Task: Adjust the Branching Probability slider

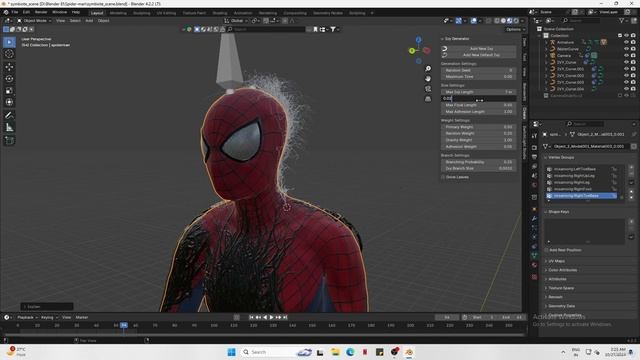Action: pyautogui.click(x=478, y=162)
